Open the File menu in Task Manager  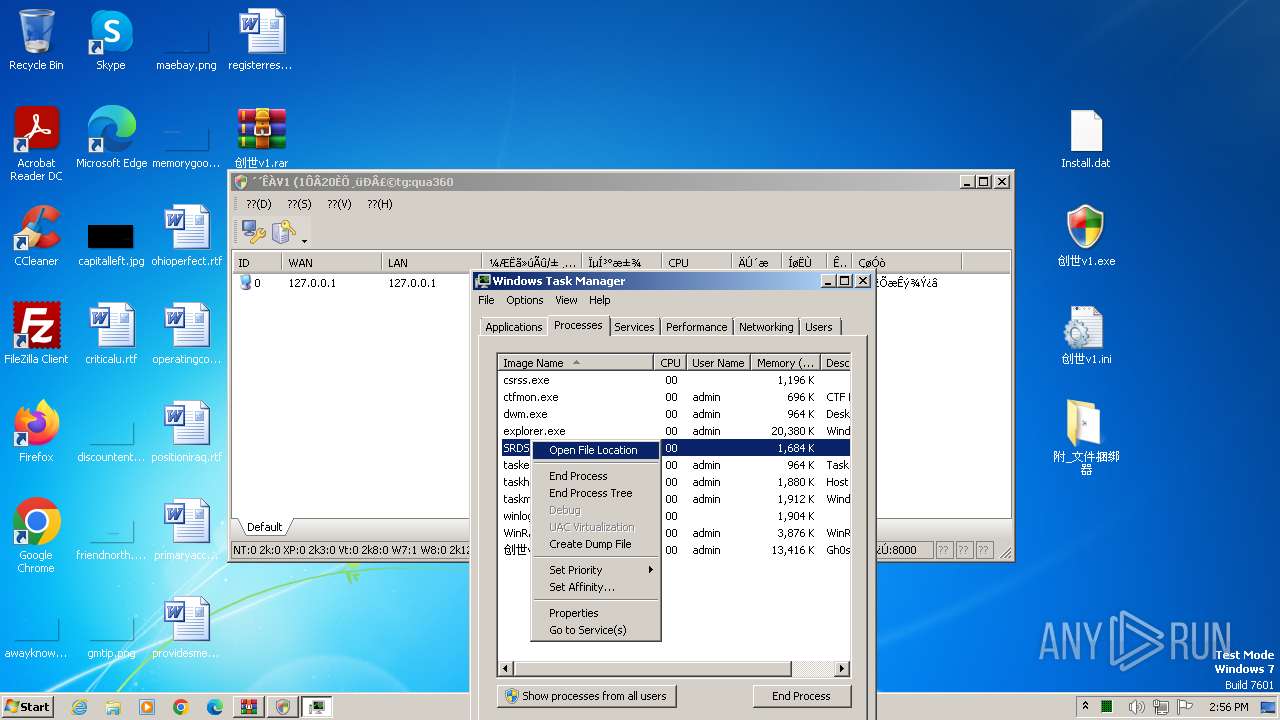click(x=486, y=300)
